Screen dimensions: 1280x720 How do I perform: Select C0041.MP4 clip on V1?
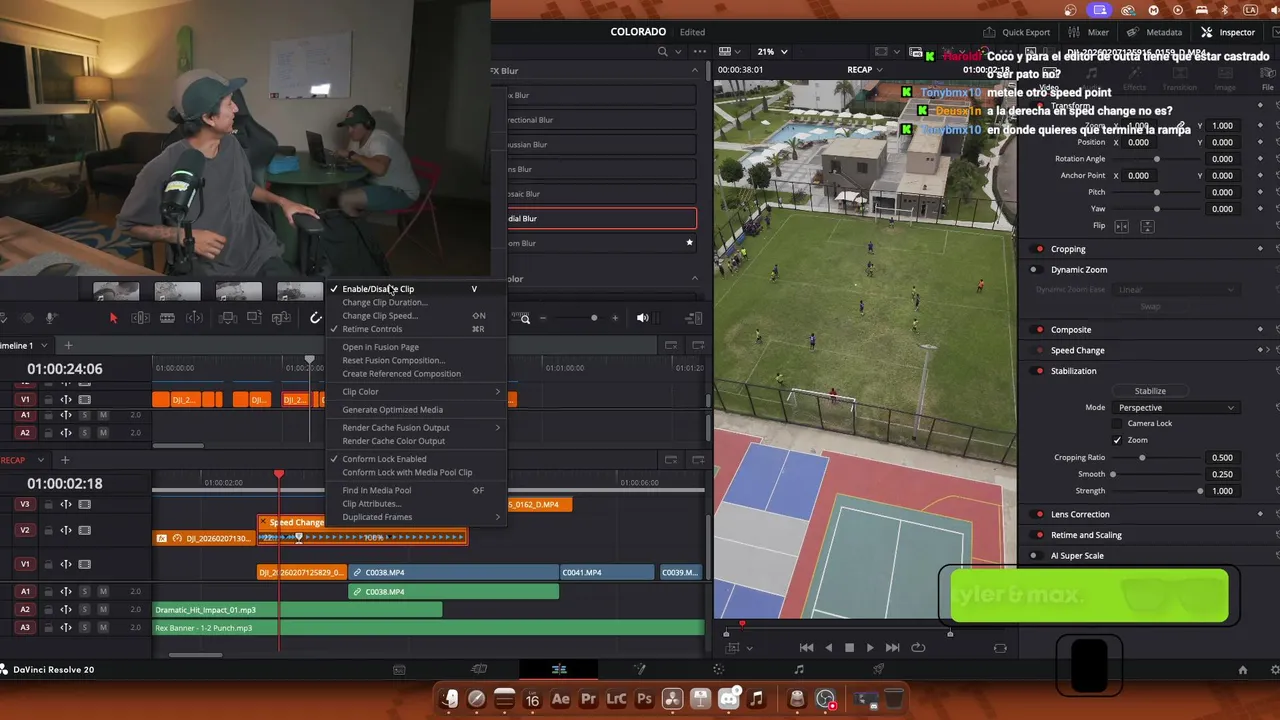pyautogui.click(x=606, y=573)
